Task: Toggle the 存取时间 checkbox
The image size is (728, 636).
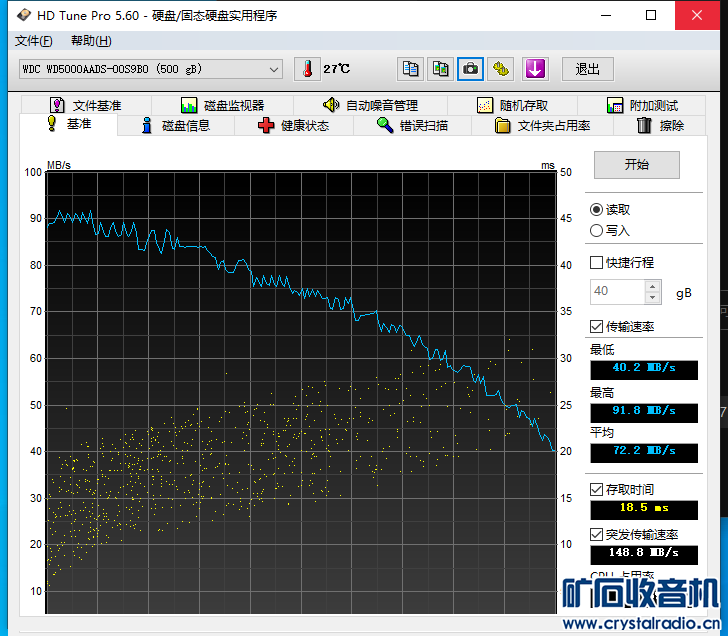Action: click(x=597, y=490)
